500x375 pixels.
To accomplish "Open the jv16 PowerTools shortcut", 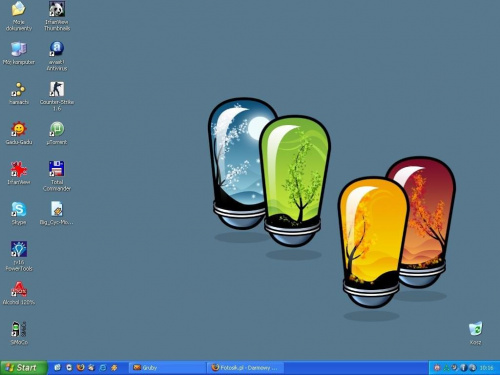I will [19, 256].
